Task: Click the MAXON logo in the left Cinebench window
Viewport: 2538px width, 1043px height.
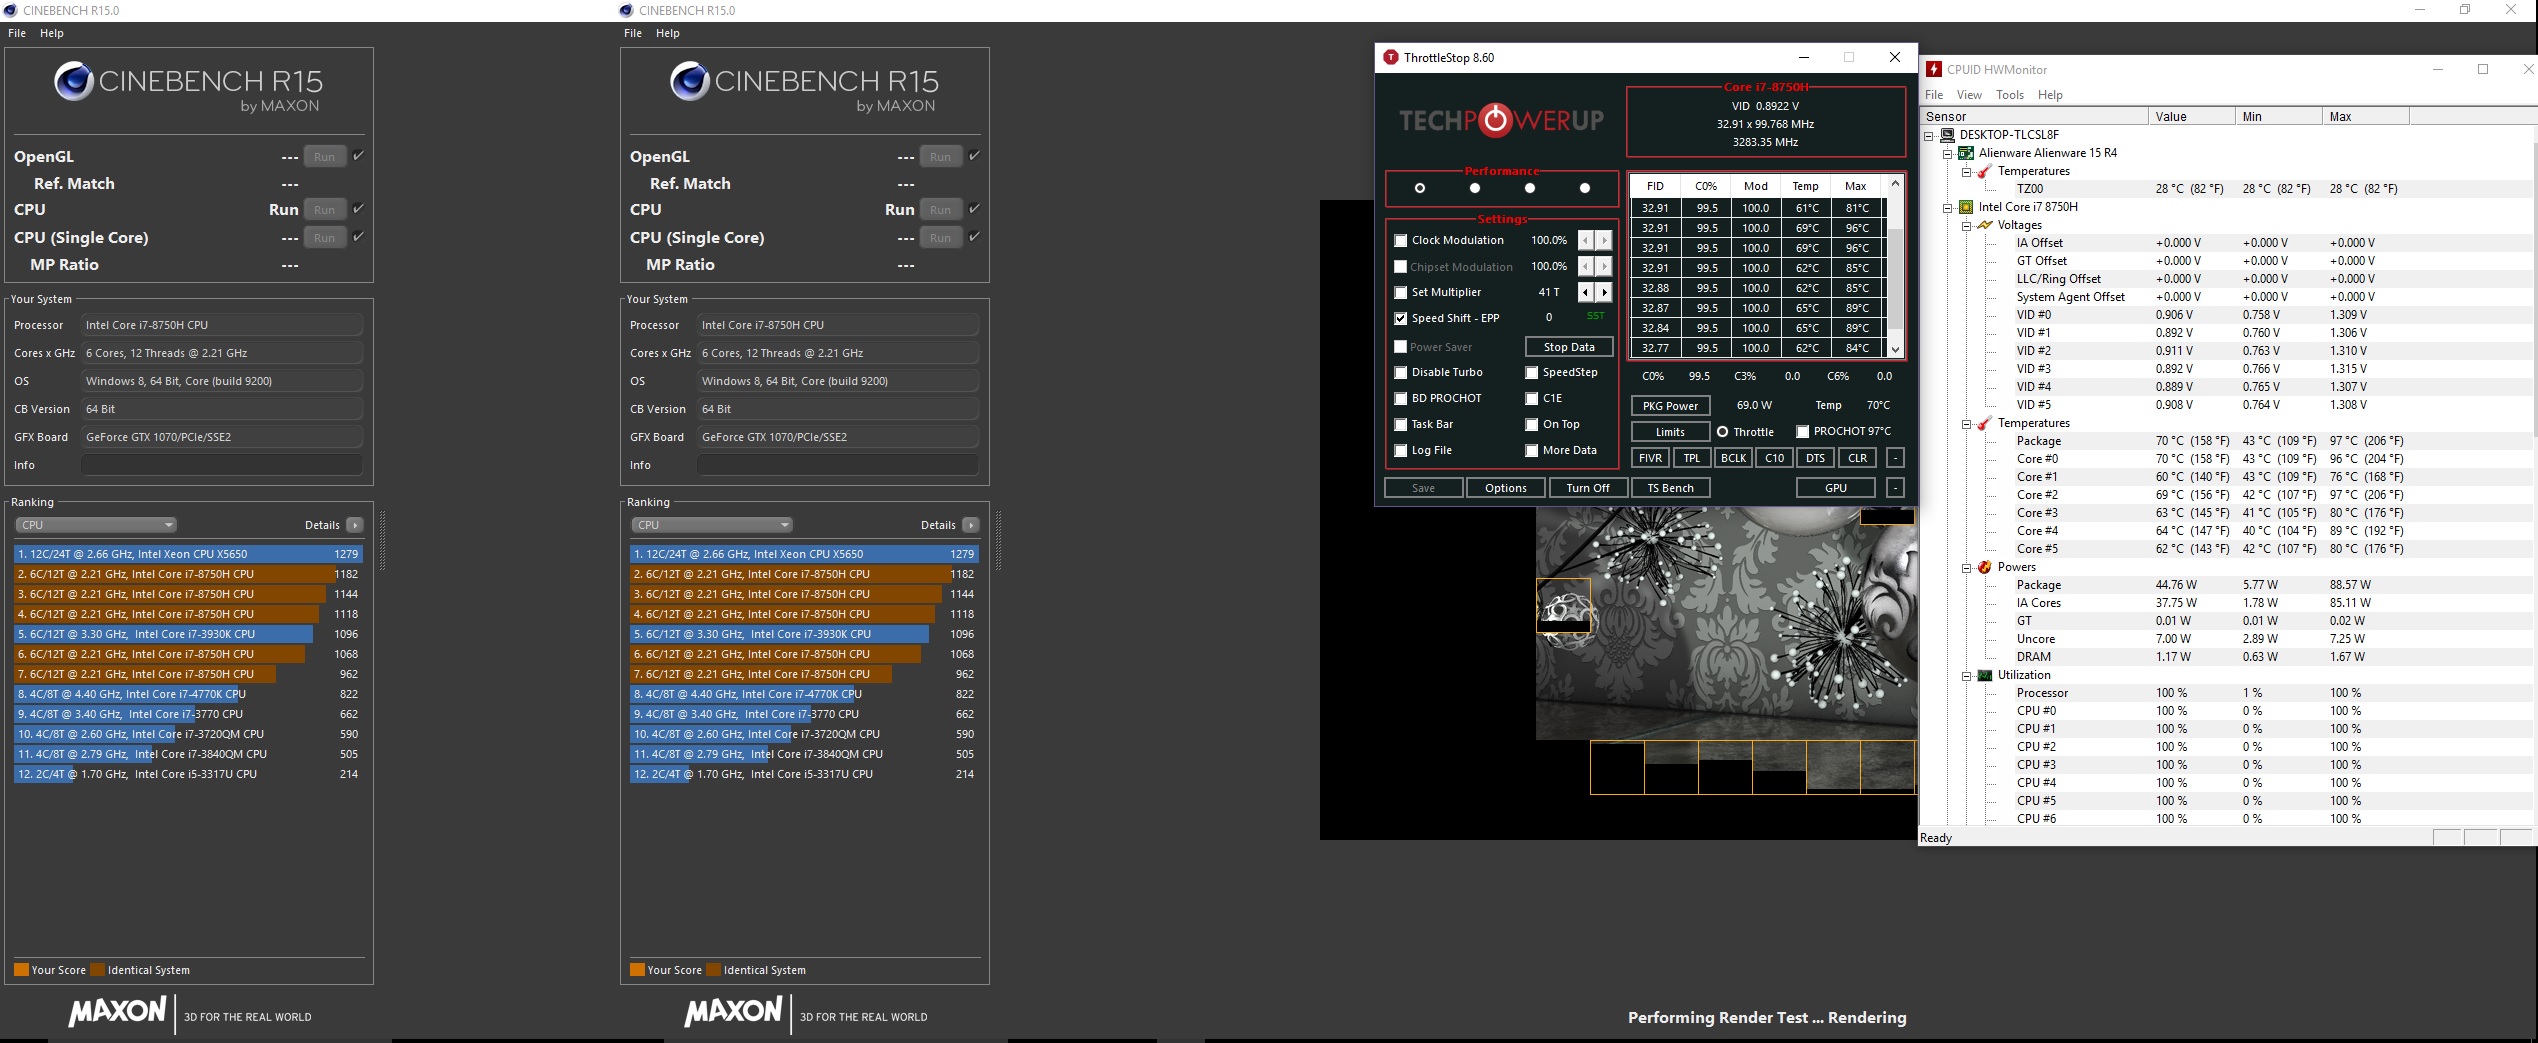Action: tap(117, 1012)
